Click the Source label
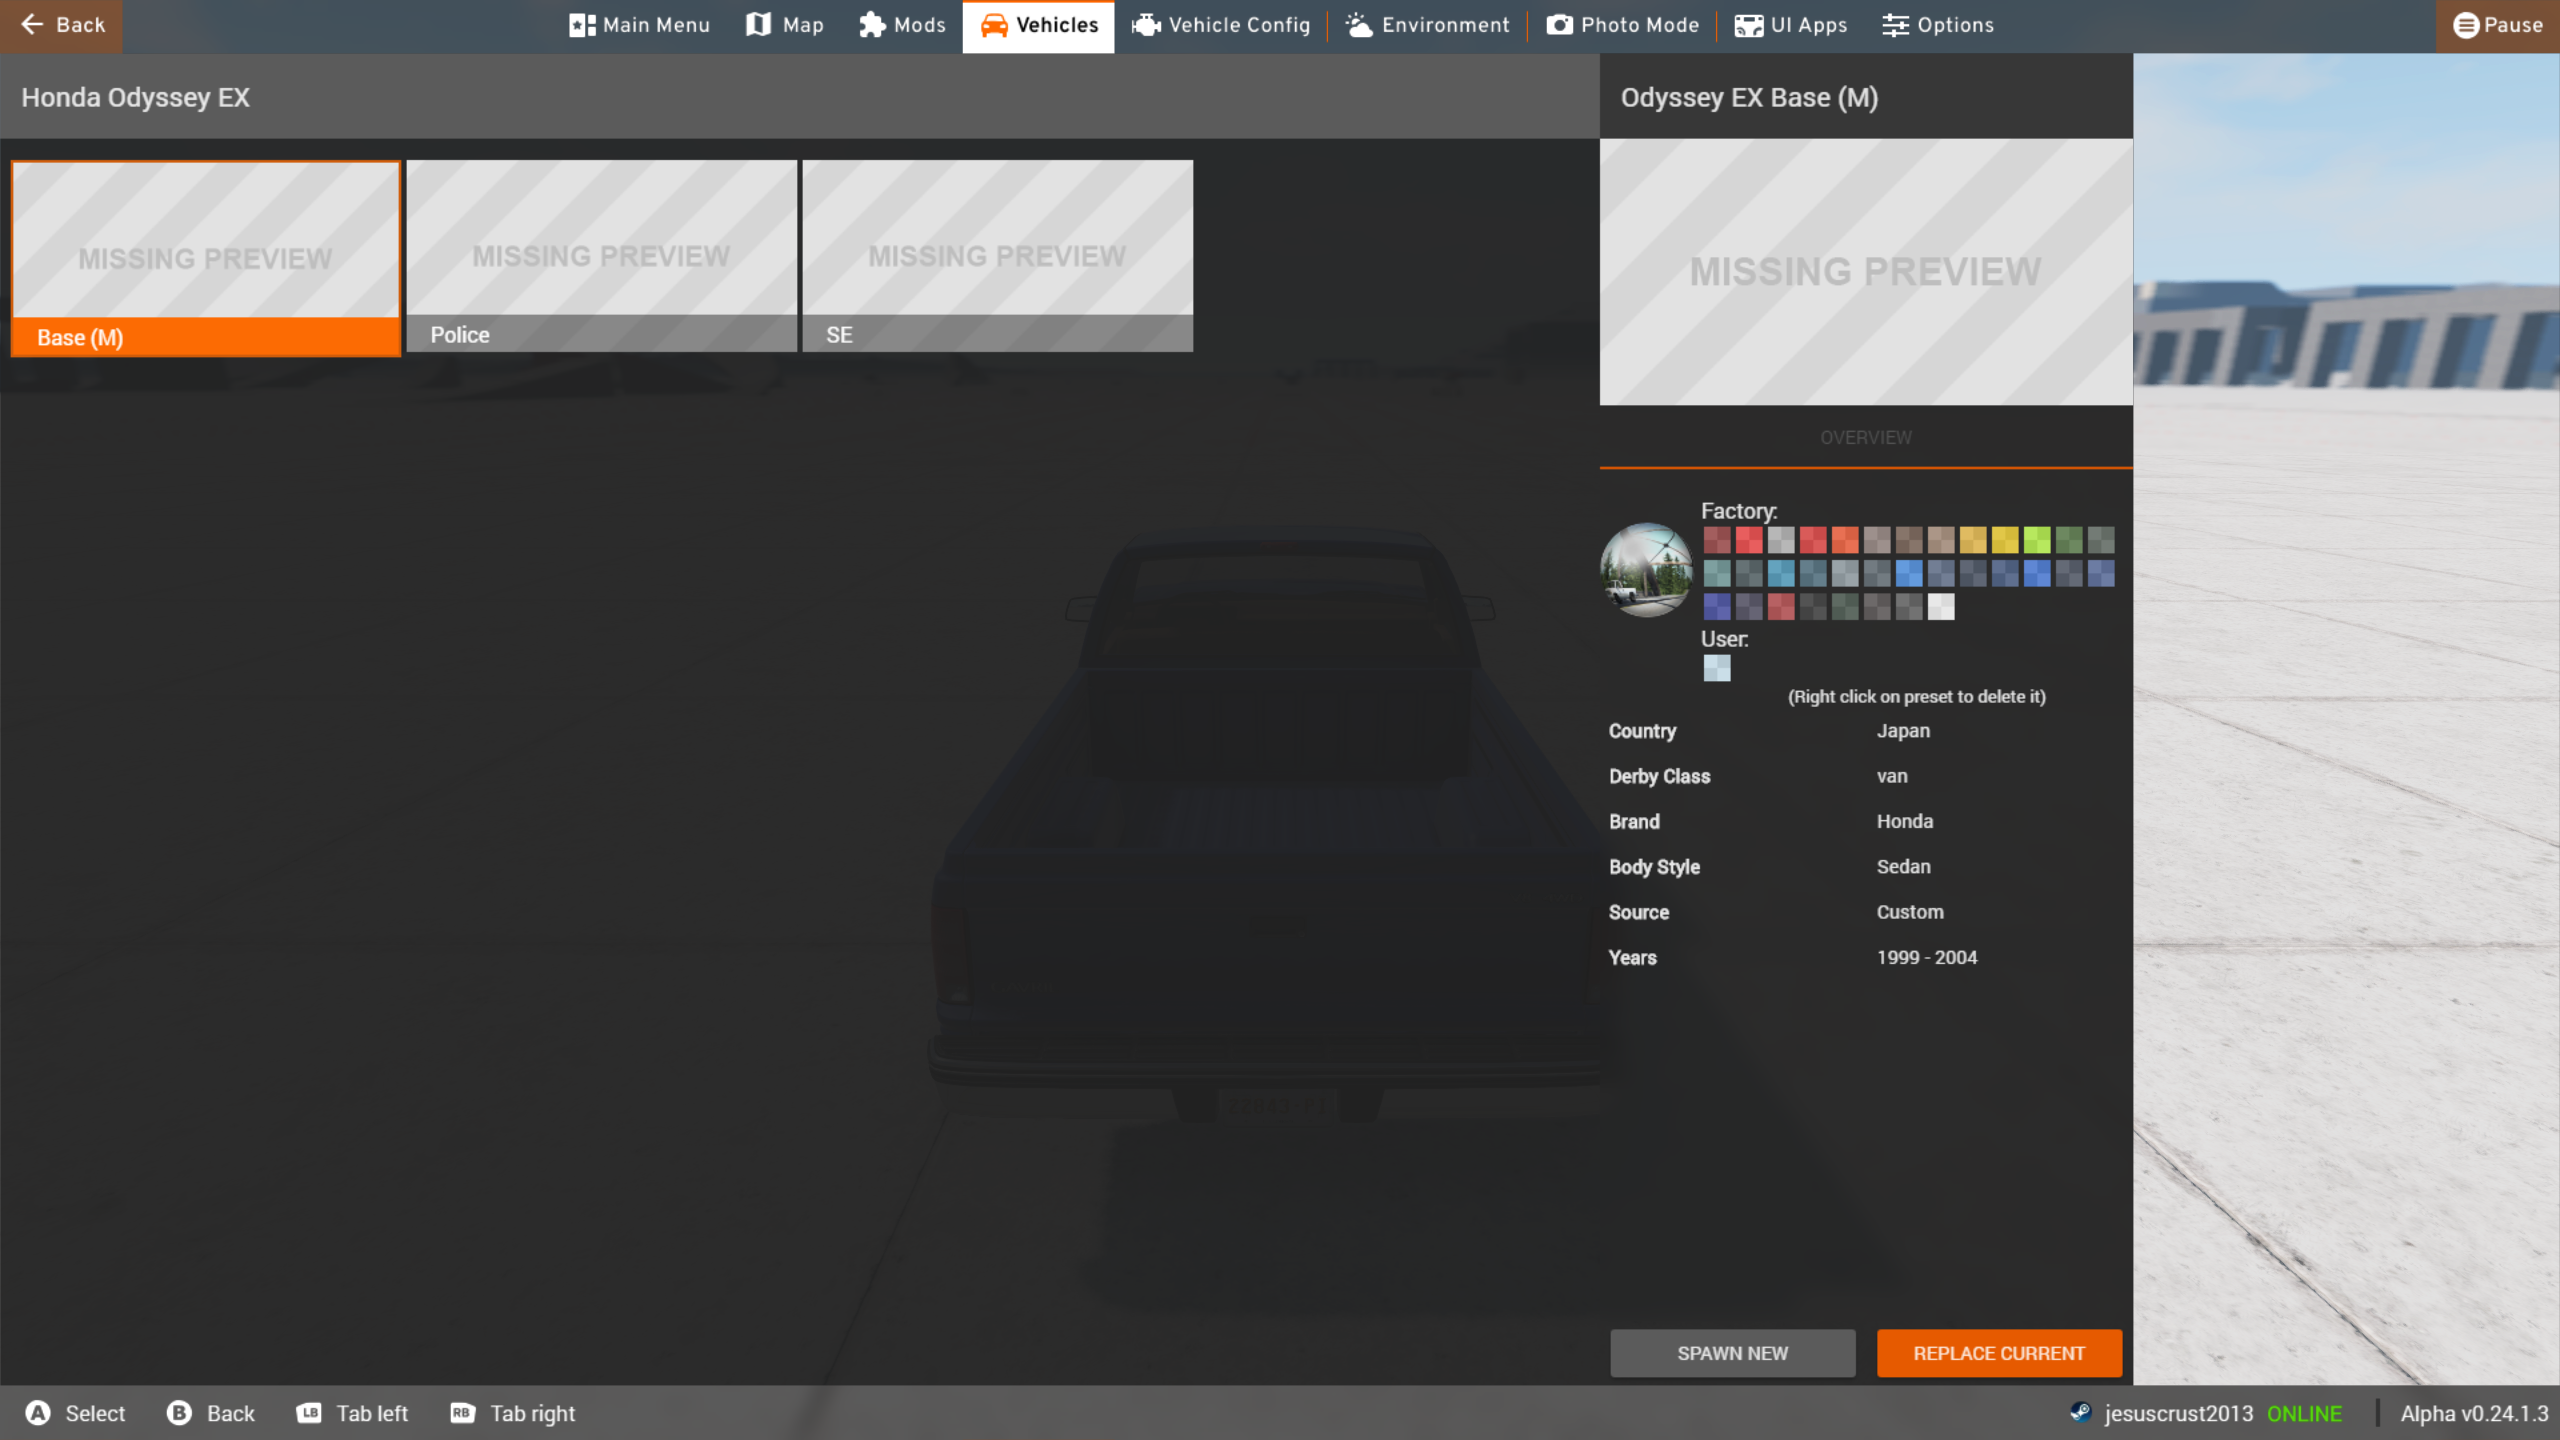2560x1440 pixels. [1639, 912]
